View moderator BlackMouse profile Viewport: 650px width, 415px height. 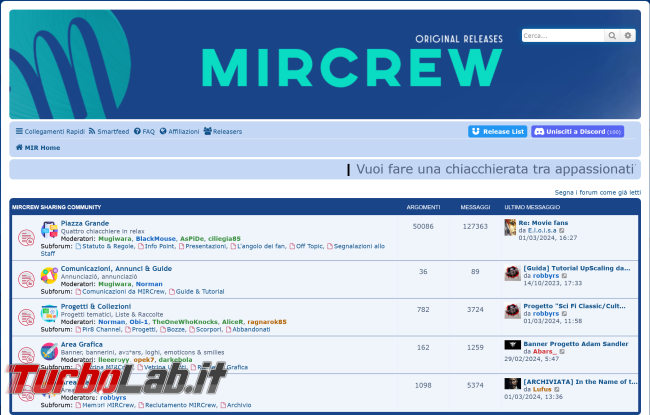(x=155, y=239)
